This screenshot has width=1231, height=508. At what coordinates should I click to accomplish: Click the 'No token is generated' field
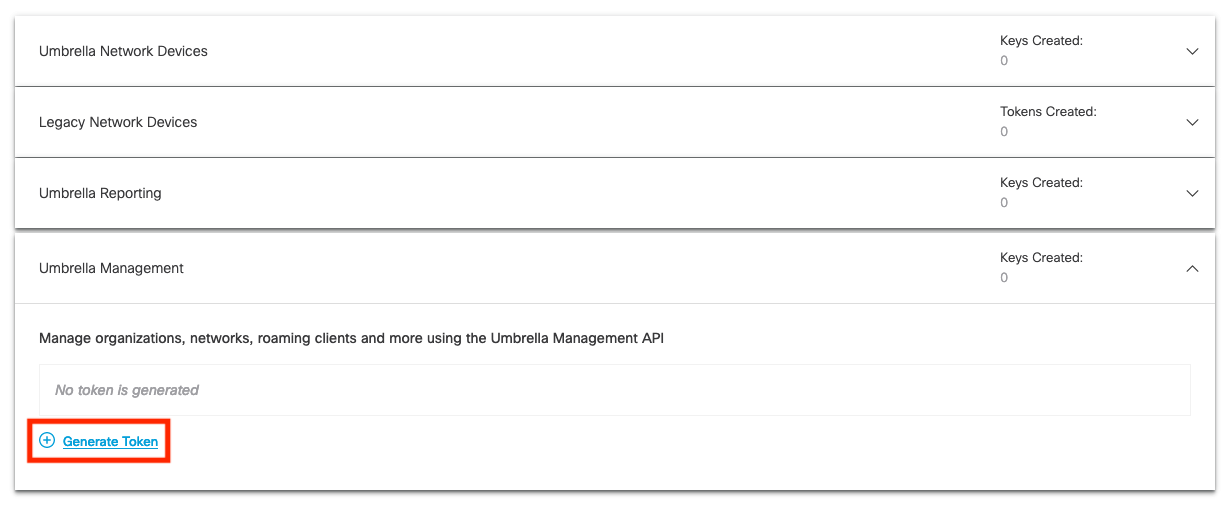pos(615,390)
